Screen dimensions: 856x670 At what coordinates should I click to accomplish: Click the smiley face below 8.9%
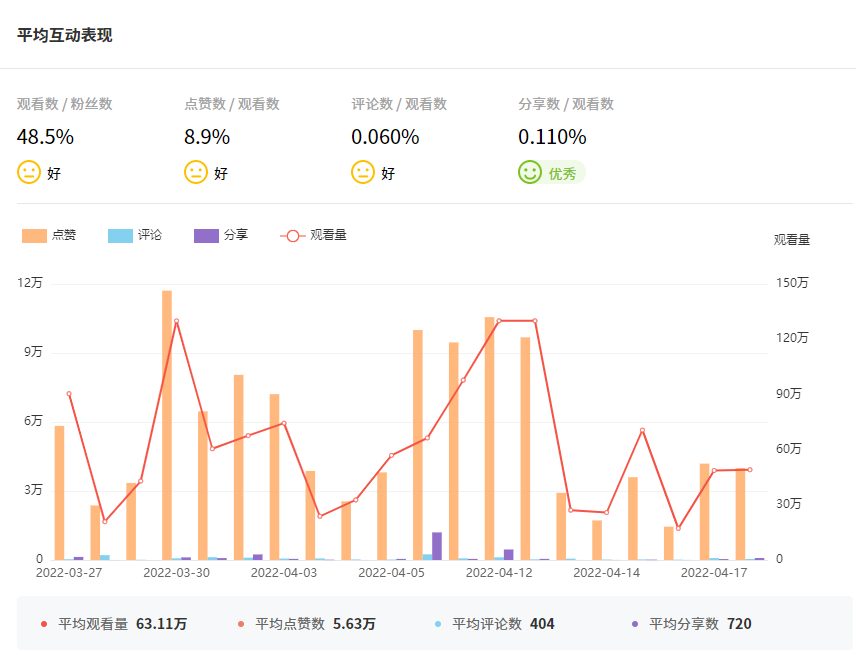196,172
